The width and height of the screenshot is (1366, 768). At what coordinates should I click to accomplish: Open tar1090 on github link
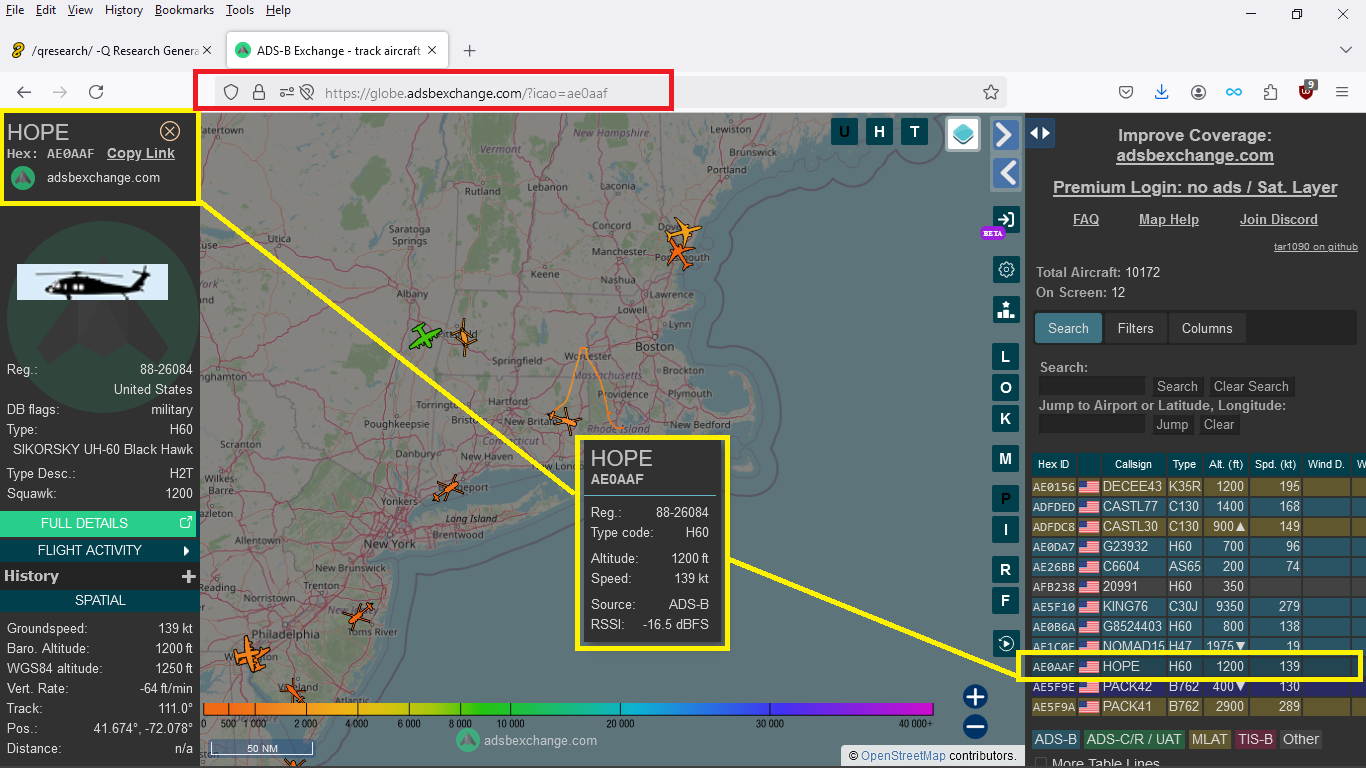(x=1315, y=246)
